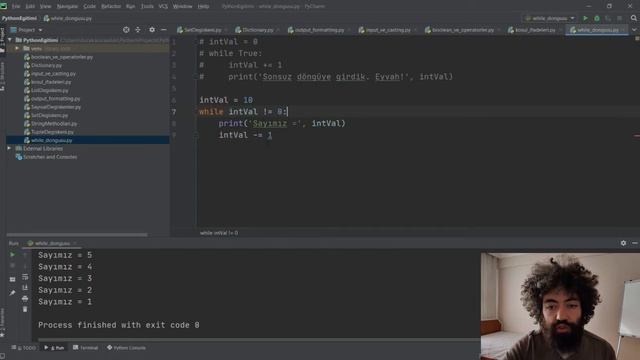Switch to the Dictionary.py editor tab
This screenshot has height=360, width=640.
coord(257,30)
